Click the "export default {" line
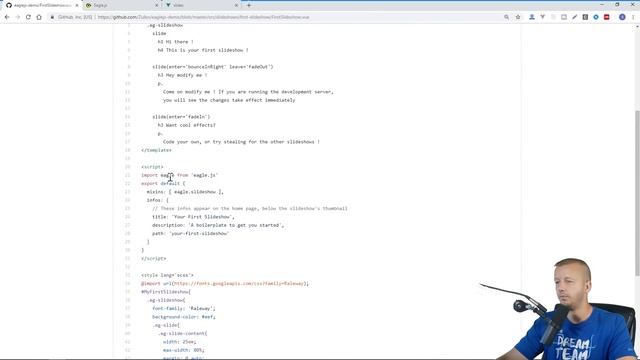Image resolution: width=640 pixels, height=360 pixels. [163, 183]
